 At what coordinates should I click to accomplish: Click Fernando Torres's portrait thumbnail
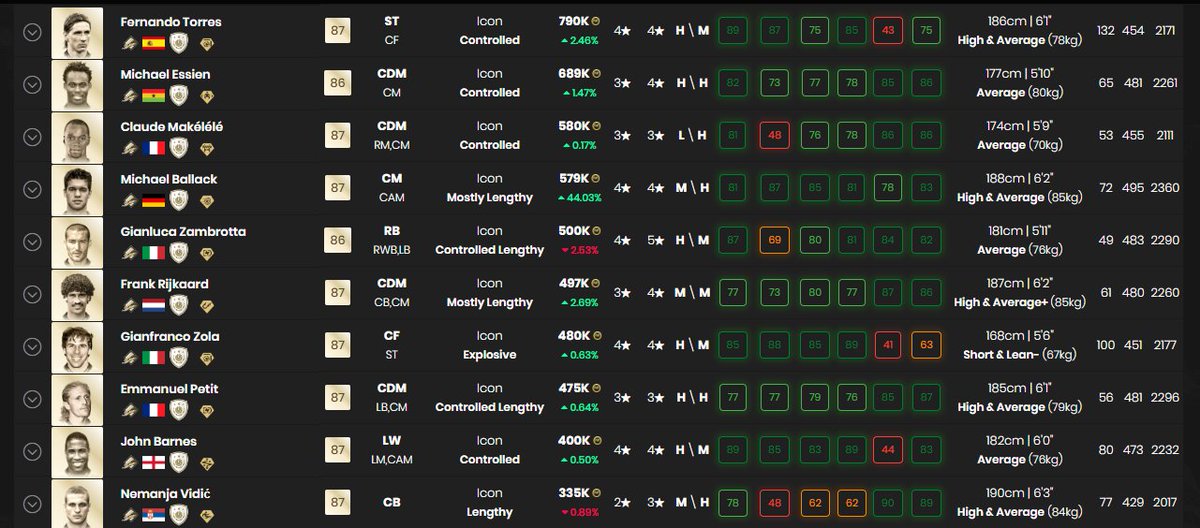pos(77,31)
